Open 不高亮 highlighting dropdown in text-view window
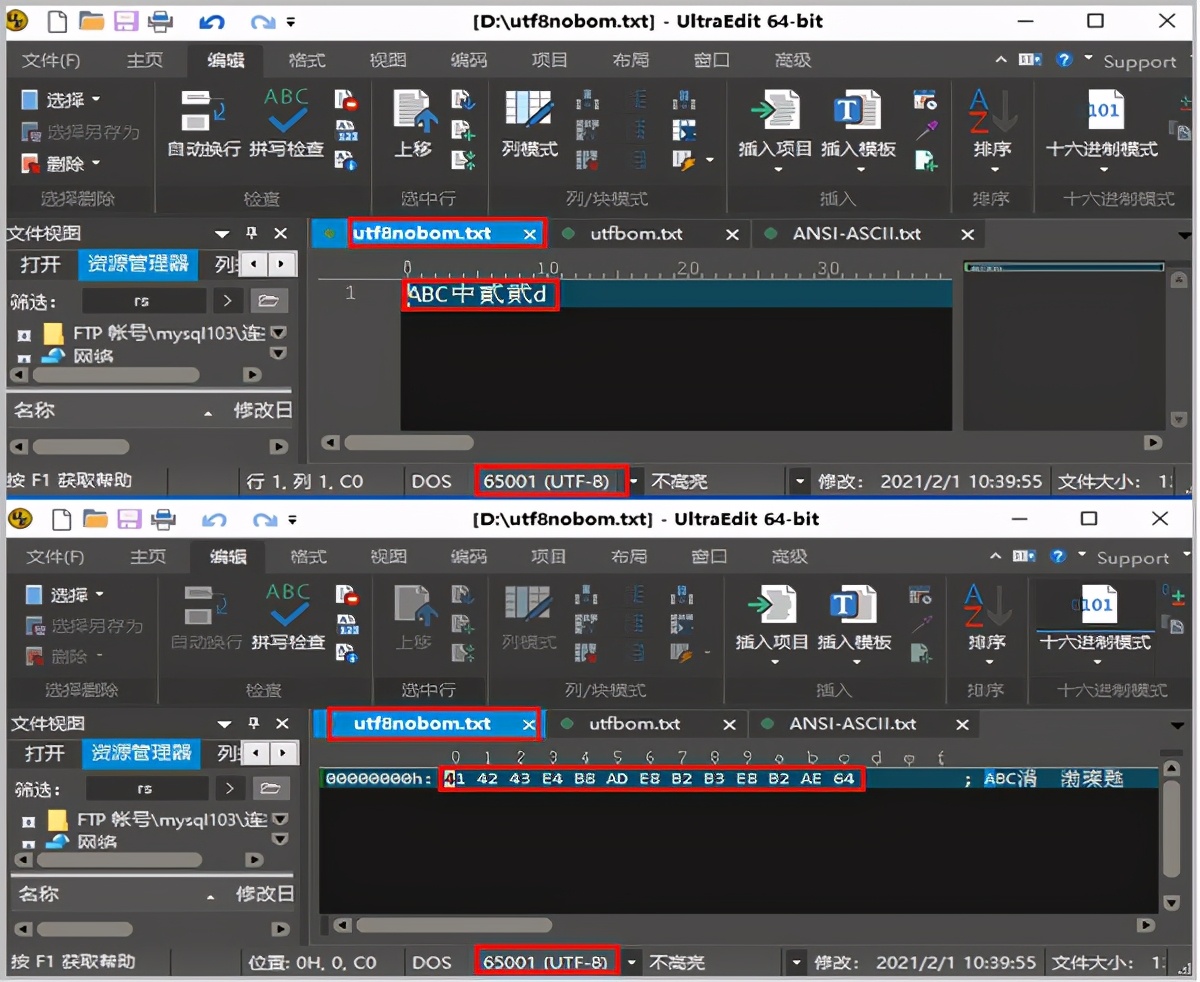 tap(800, 482)
